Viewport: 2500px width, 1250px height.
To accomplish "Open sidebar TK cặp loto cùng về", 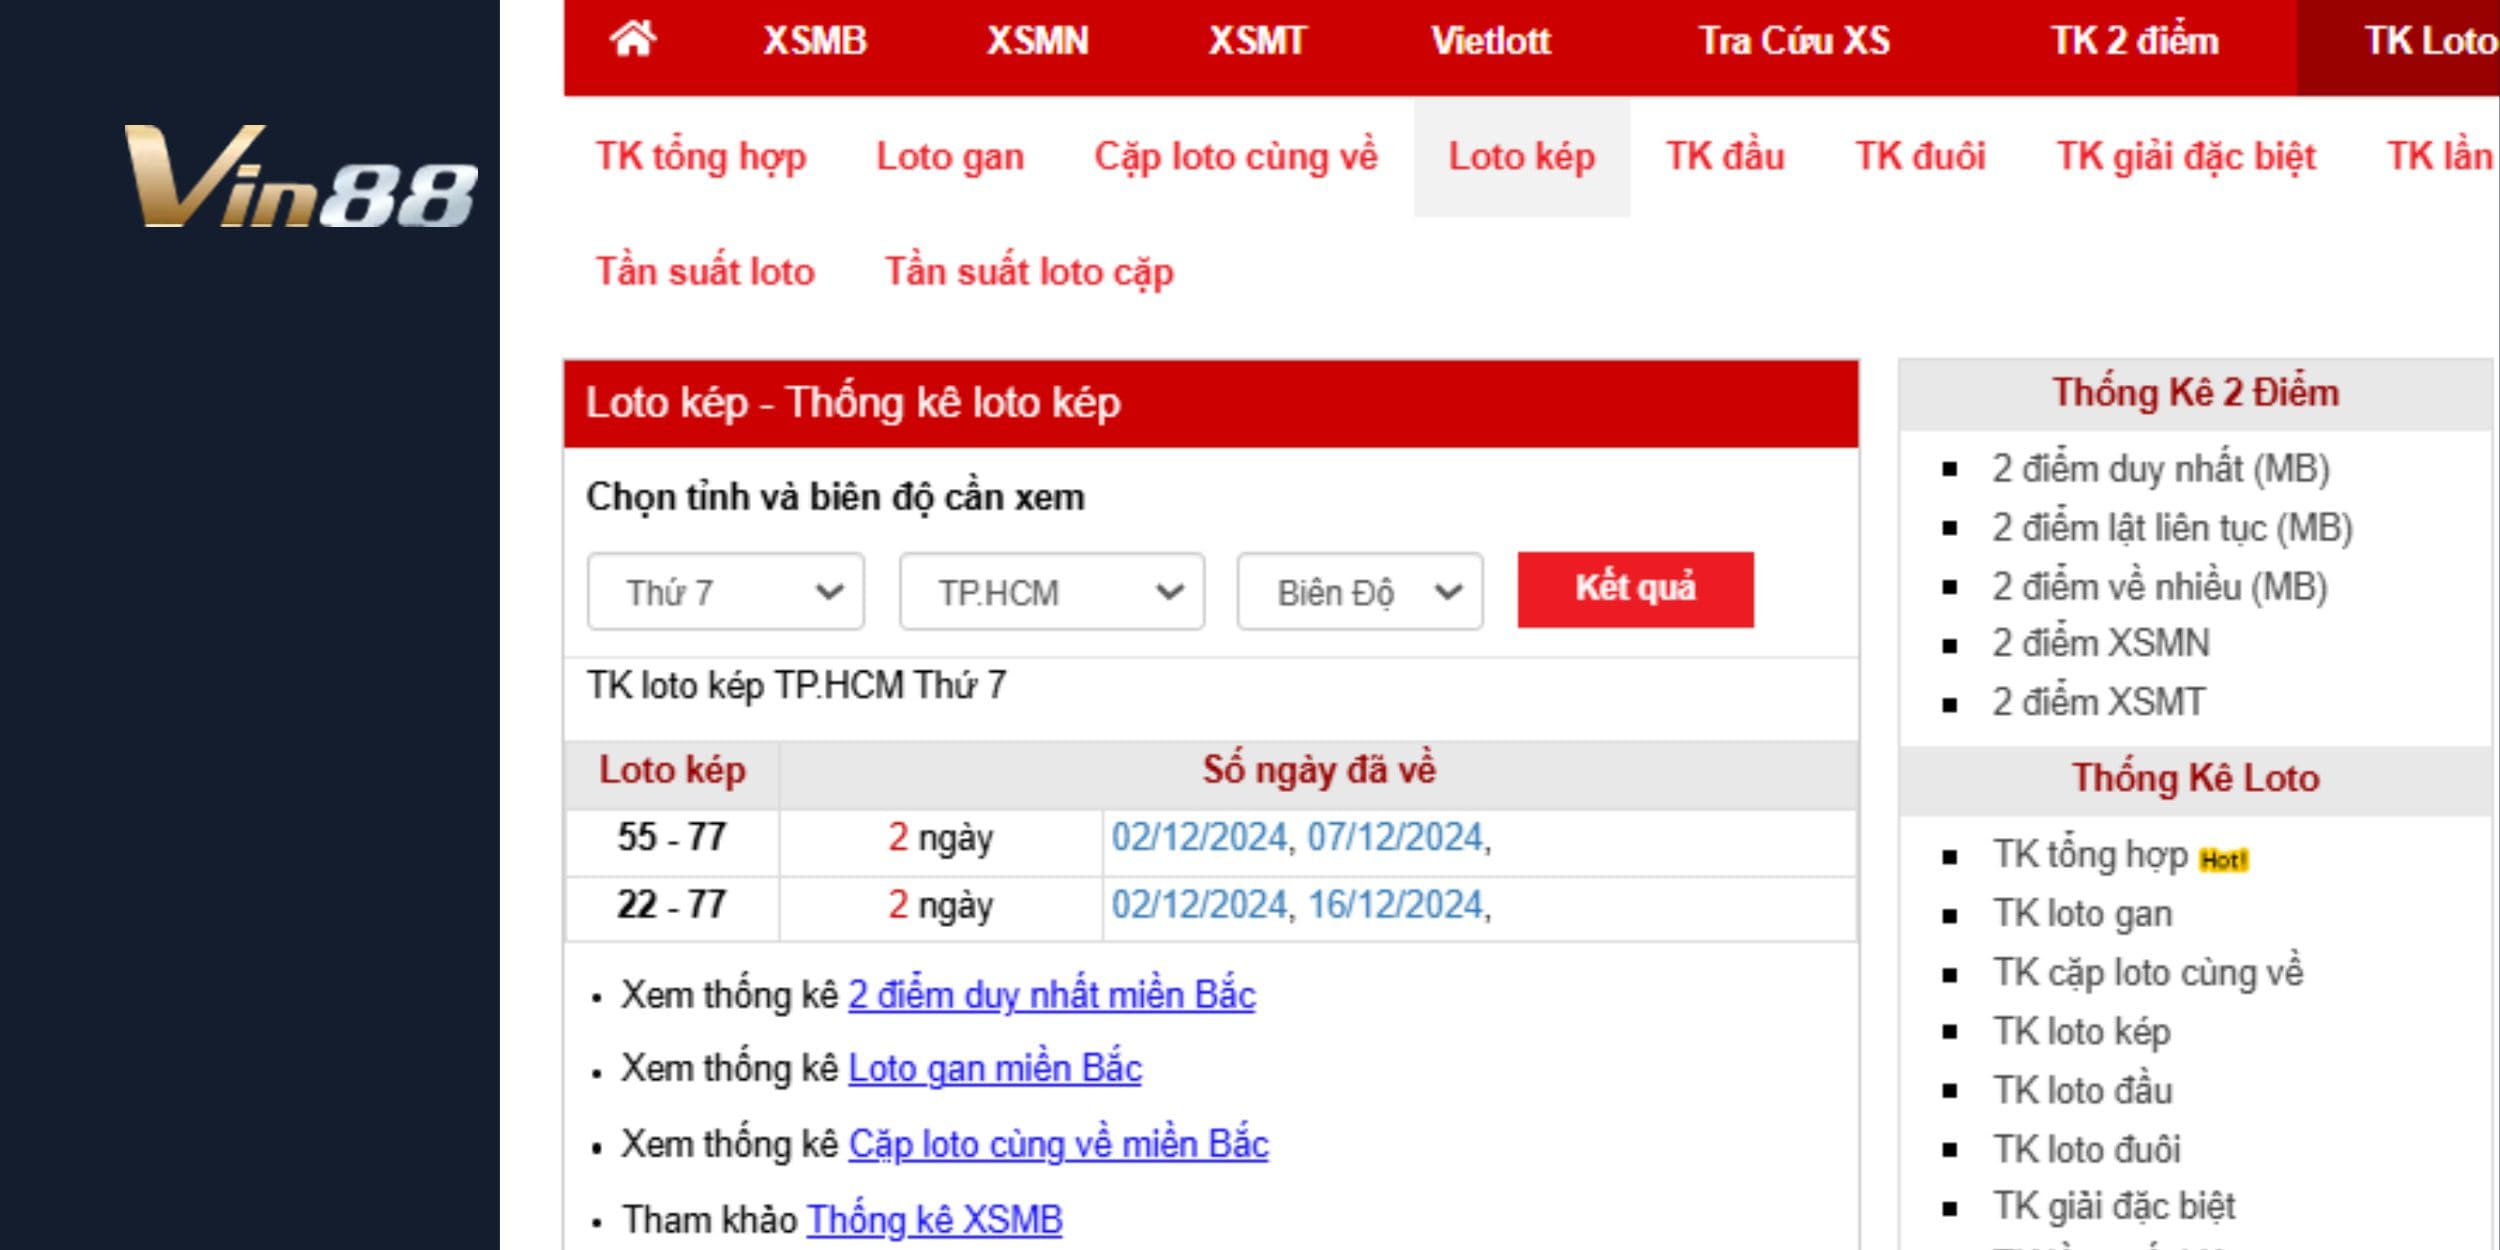I will 2148,973.
